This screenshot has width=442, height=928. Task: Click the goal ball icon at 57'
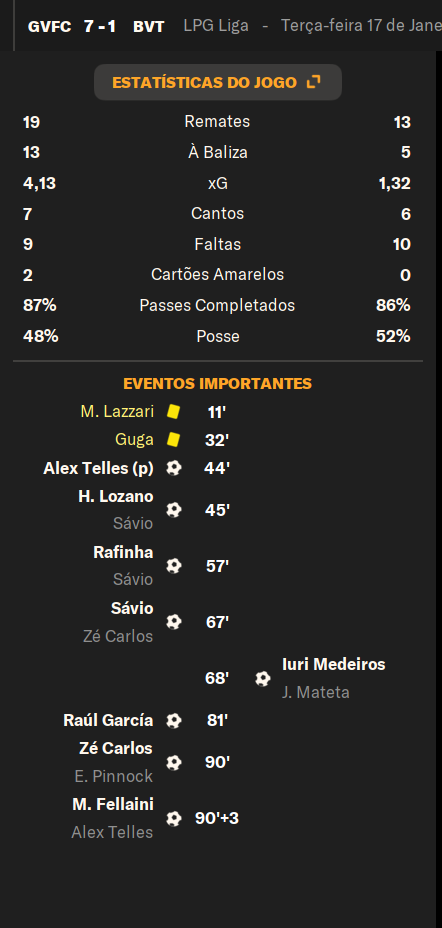point(173,566)
